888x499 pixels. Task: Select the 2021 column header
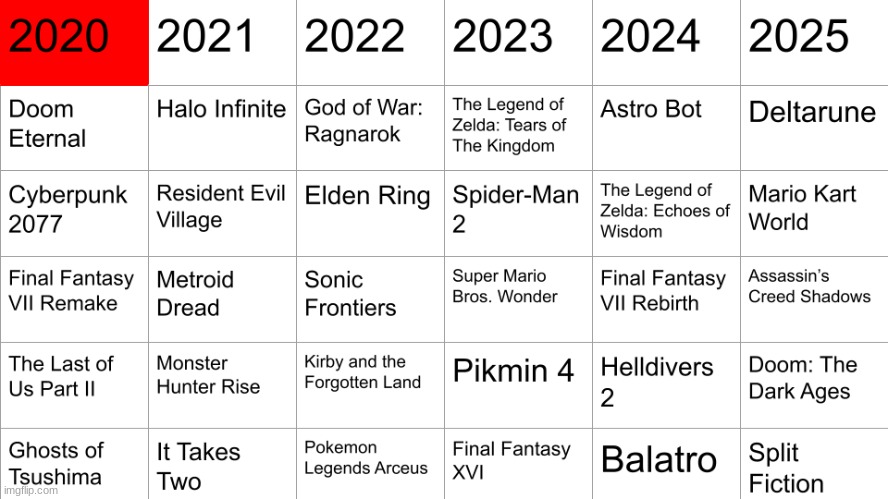222,42
